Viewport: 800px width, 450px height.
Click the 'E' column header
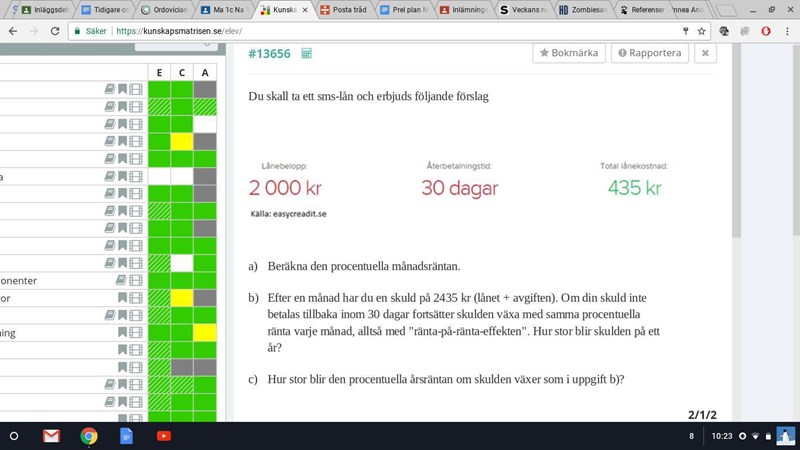(159, 72)
